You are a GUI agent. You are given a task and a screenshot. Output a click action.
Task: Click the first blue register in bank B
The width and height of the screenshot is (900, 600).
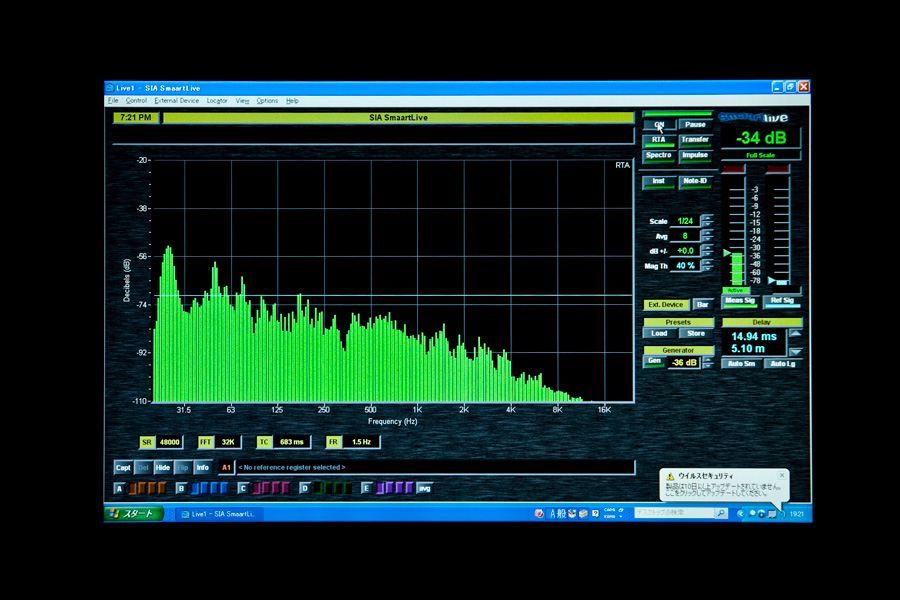tap(195, 489)
